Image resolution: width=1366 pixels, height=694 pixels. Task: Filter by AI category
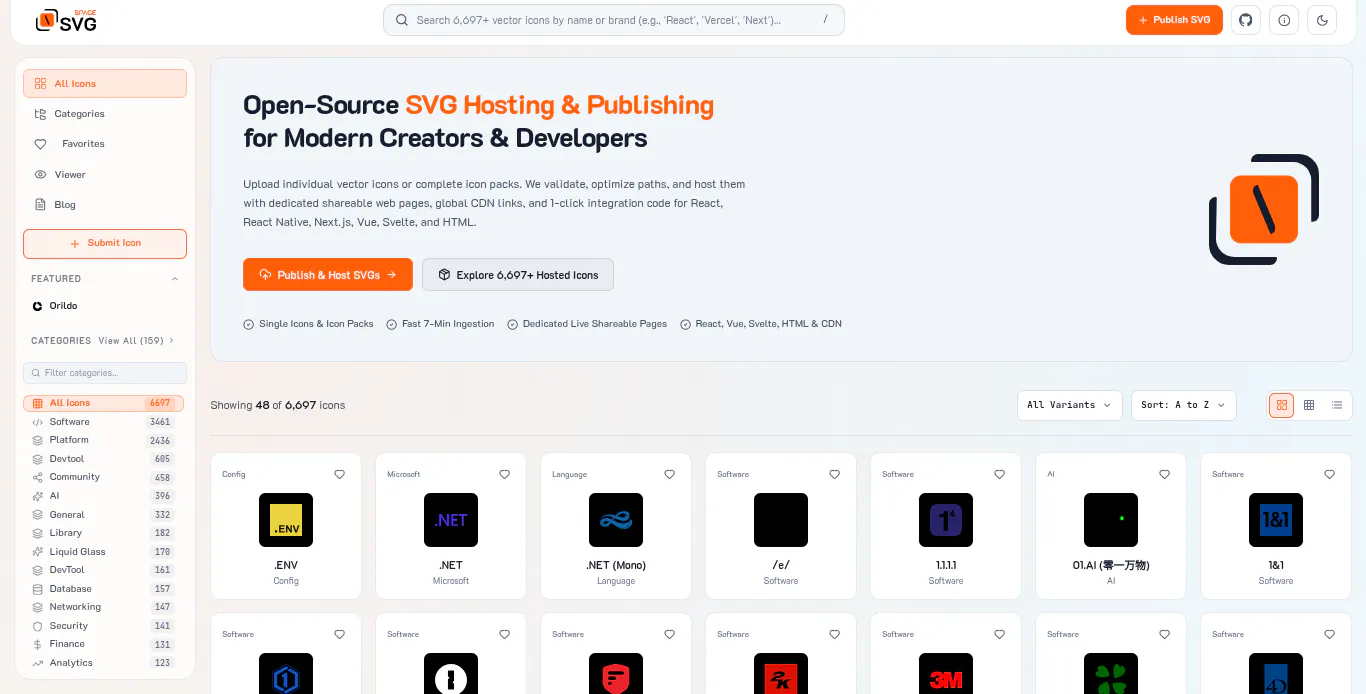pos(105,496)
